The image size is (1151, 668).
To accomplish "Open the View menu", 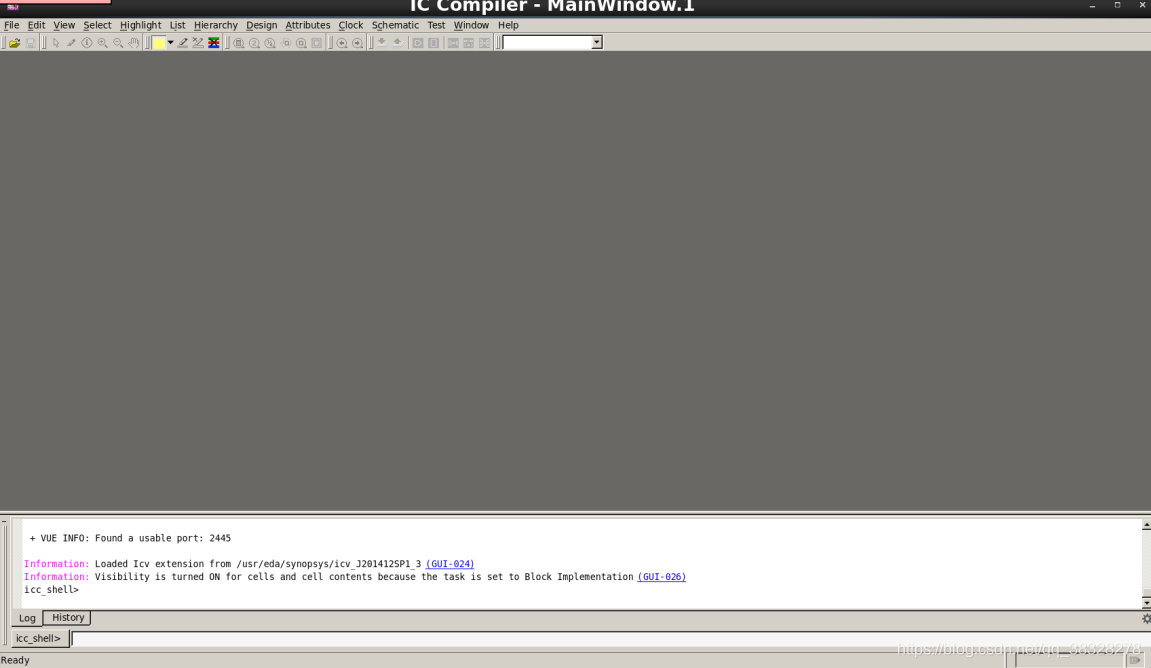I will [64, 25].
